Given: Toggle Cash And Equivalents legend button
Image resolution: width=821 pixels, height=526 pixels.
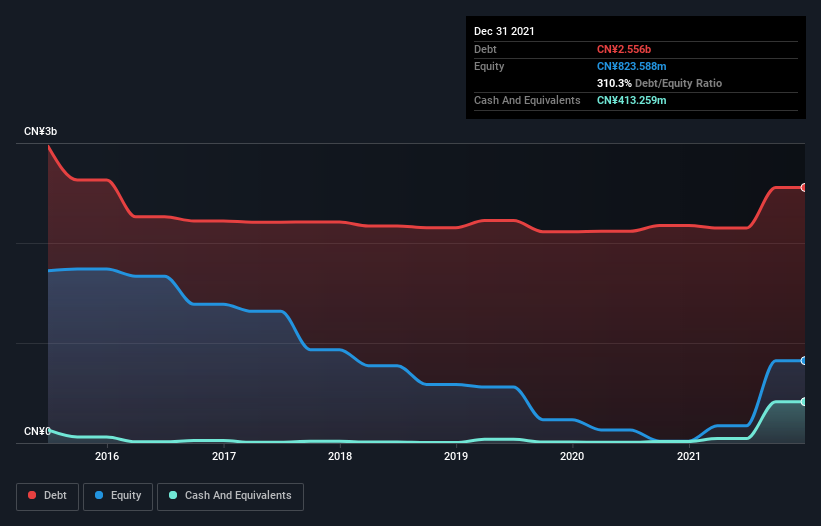Looking at the screenshot, I should (230, 496).
